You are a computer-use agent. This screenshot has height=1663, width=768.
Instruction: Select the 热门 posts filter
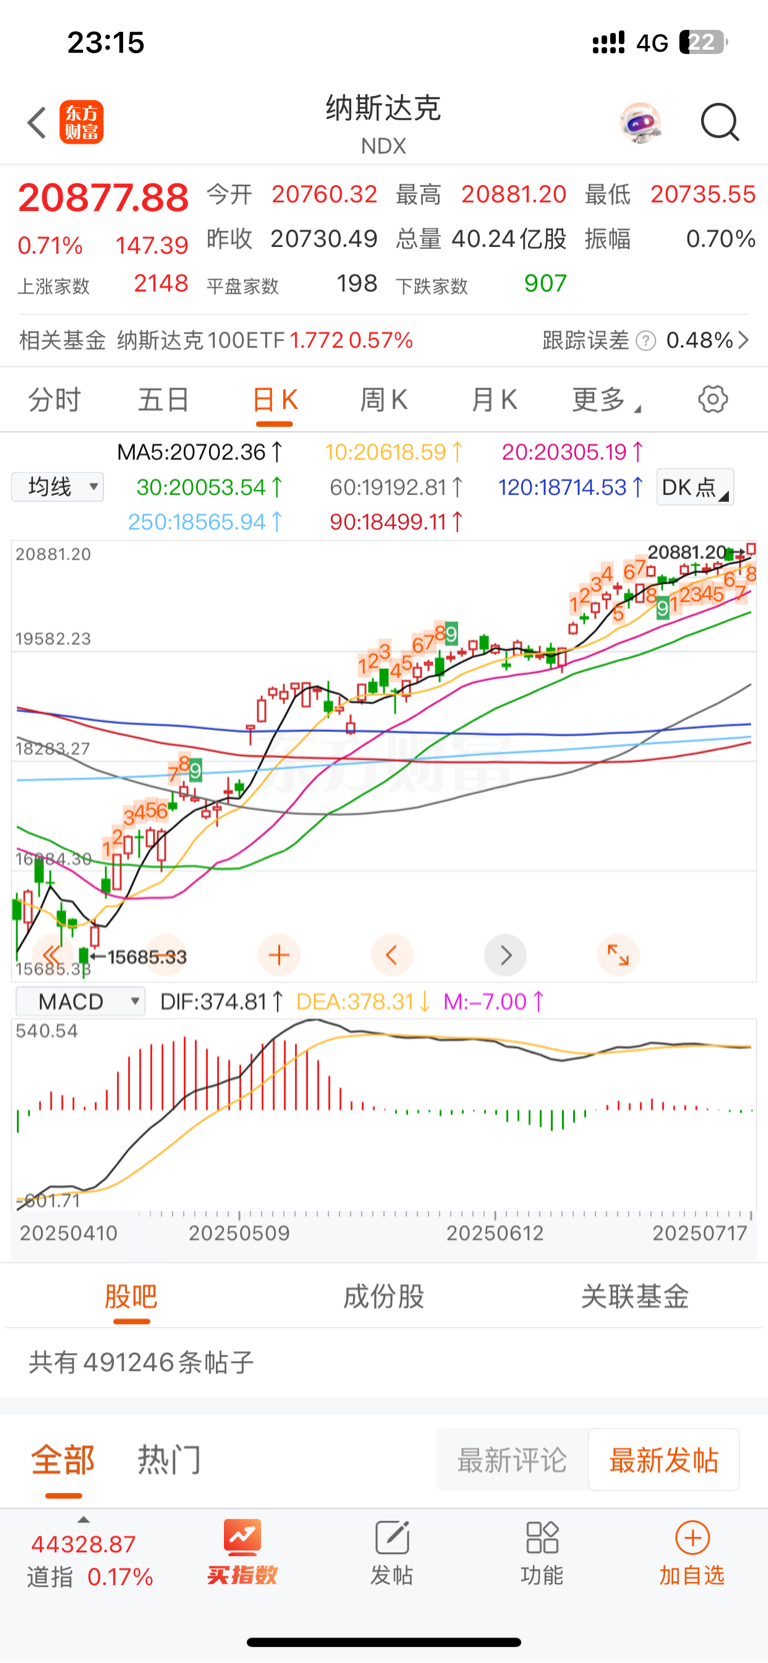[169, 1460]
